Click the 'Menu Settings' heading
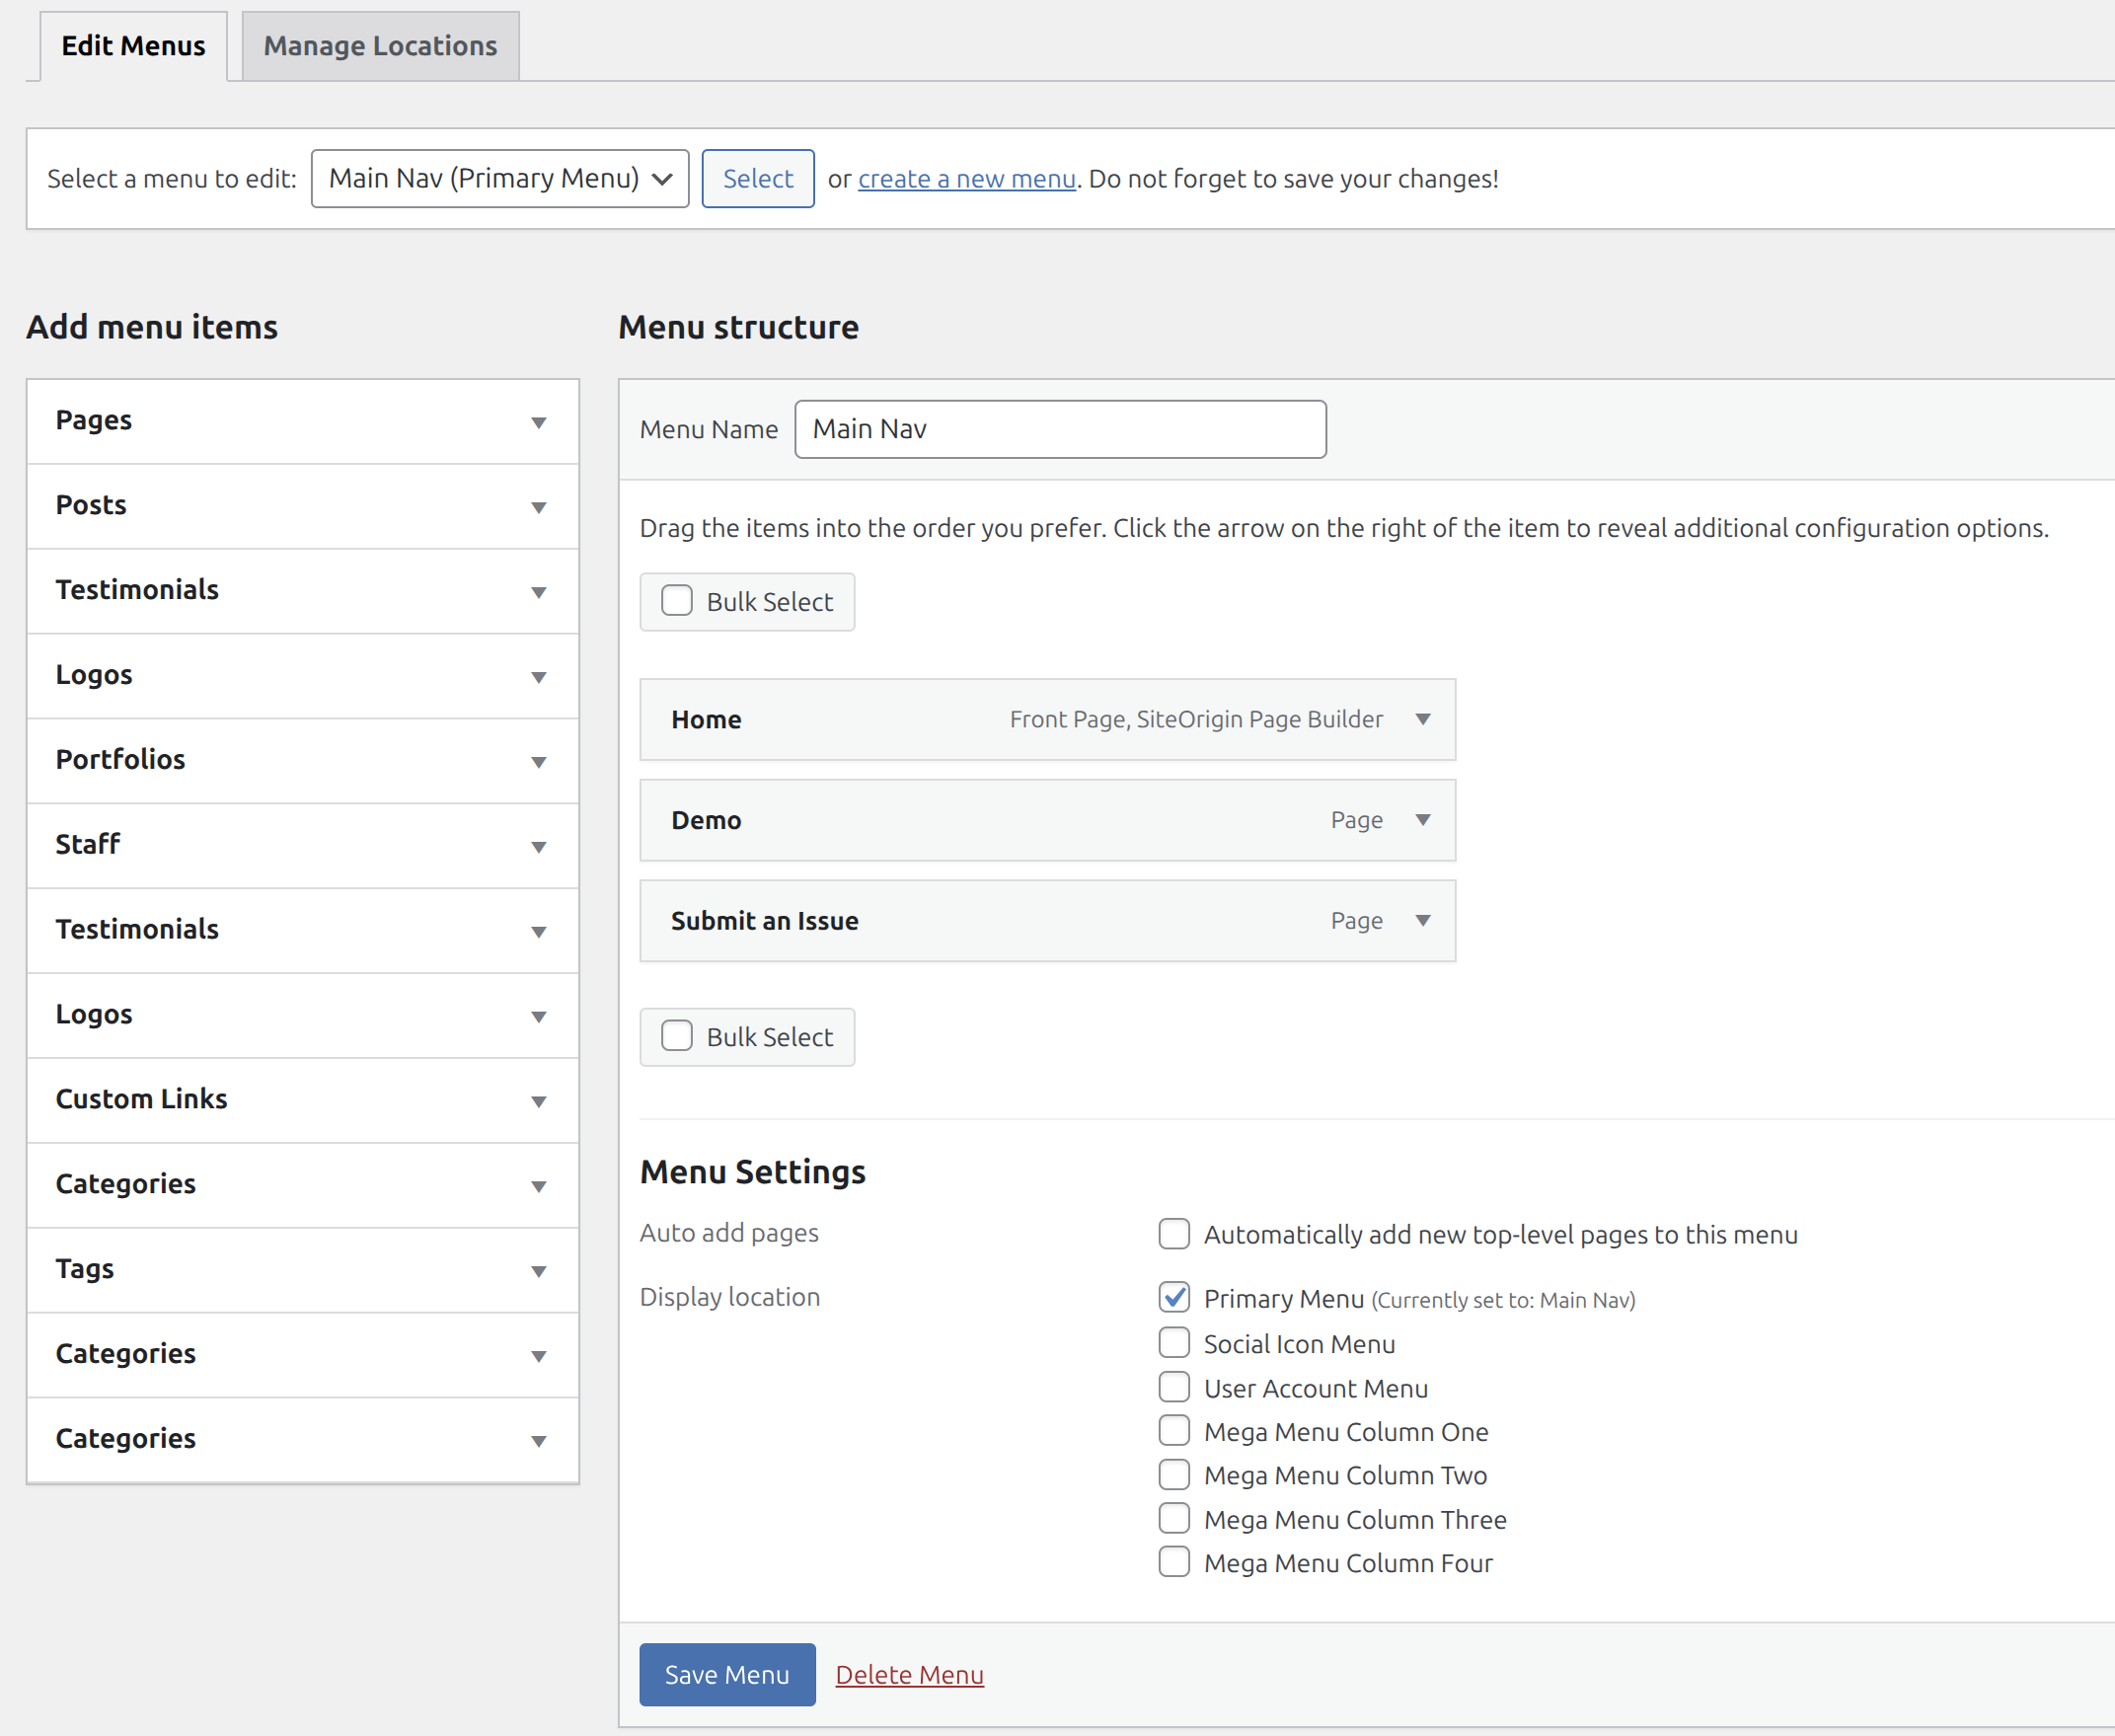The image size is (2115, 1736). [752, 1171]
